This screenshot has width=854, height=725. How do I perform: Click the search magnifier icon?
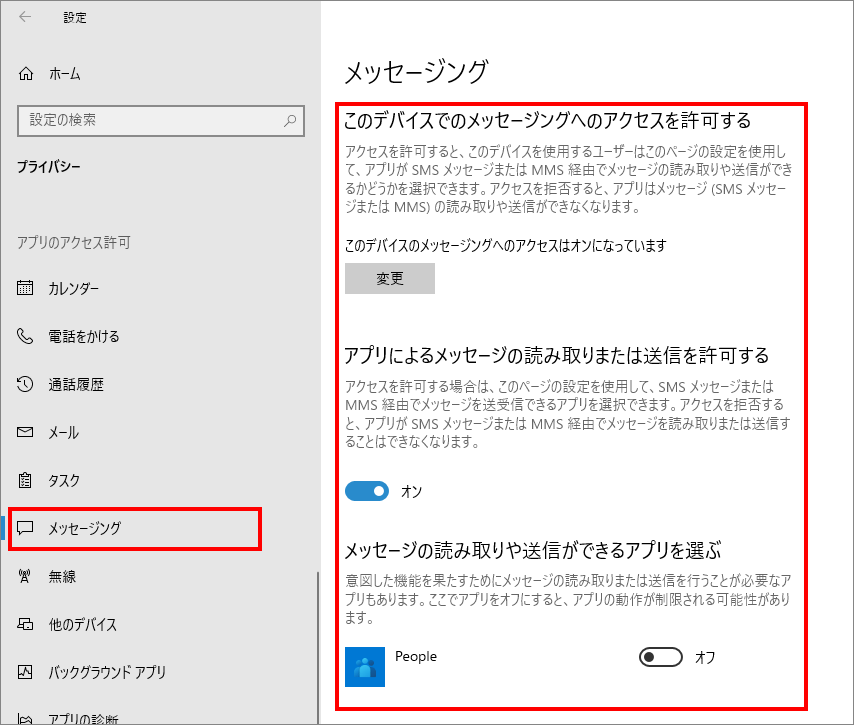290,120
